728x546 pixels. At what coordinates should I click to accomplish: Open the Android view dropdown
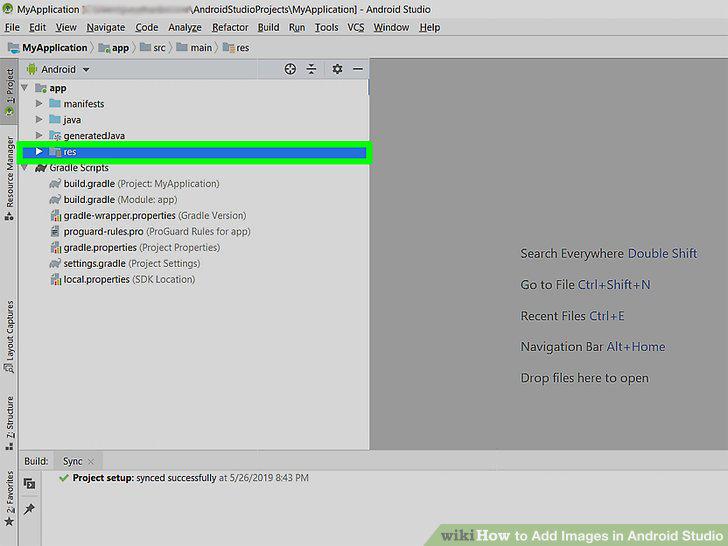click(x=58, y=69)
